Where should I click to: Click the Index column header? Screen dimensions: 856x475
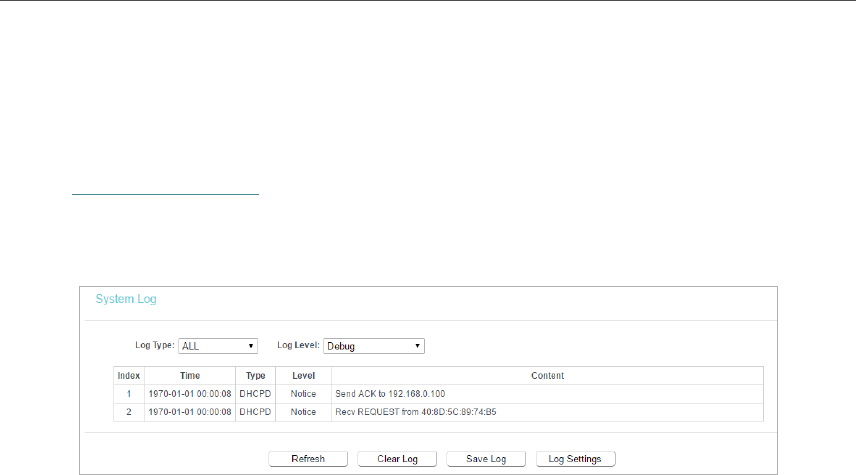(129, 376)
